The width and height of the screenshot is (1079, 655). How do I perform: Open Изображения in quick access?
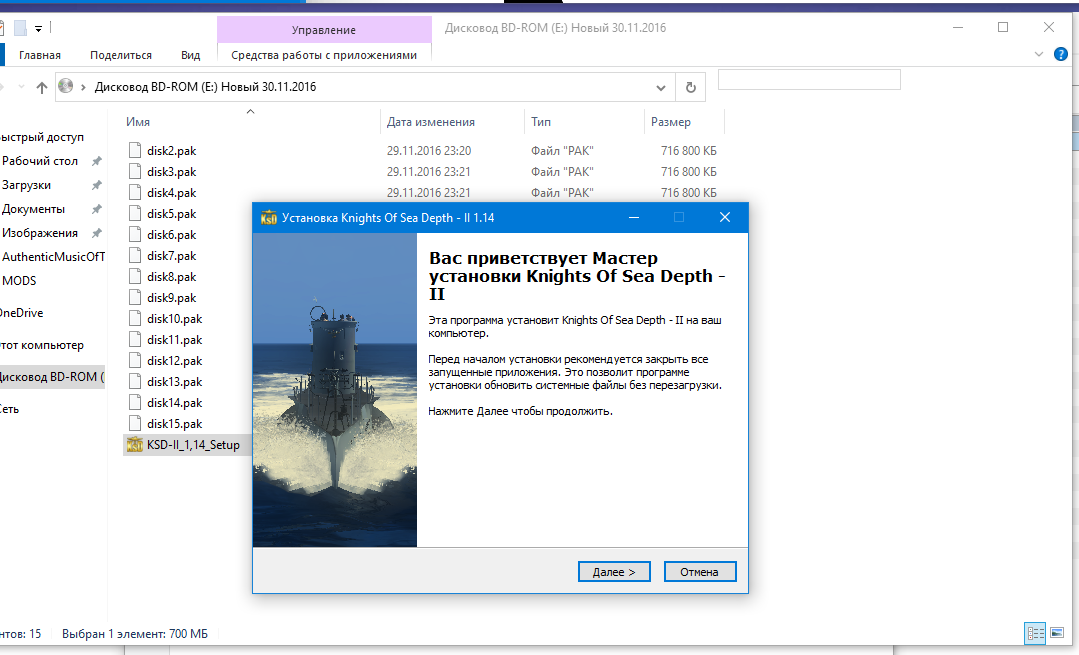(40, 233)
